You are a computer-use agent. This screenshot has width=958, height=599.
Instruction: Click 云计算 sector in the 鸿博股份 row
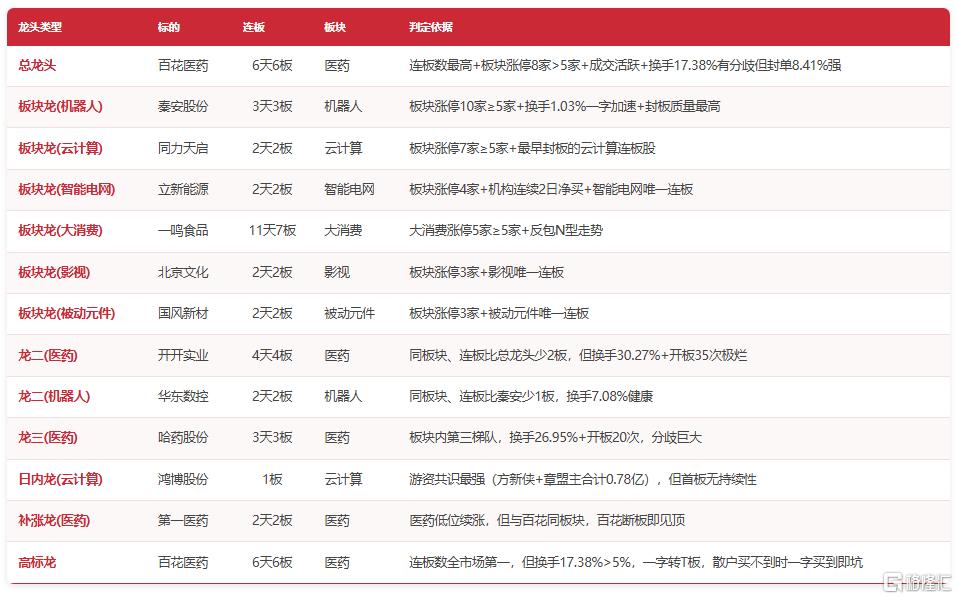[343, 480]
